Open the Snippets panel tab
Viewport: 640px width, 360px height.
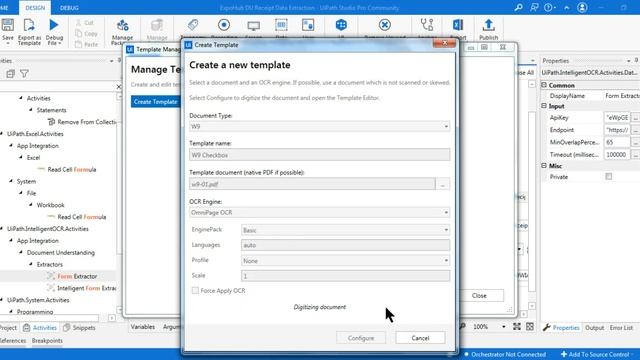(79, 328)
